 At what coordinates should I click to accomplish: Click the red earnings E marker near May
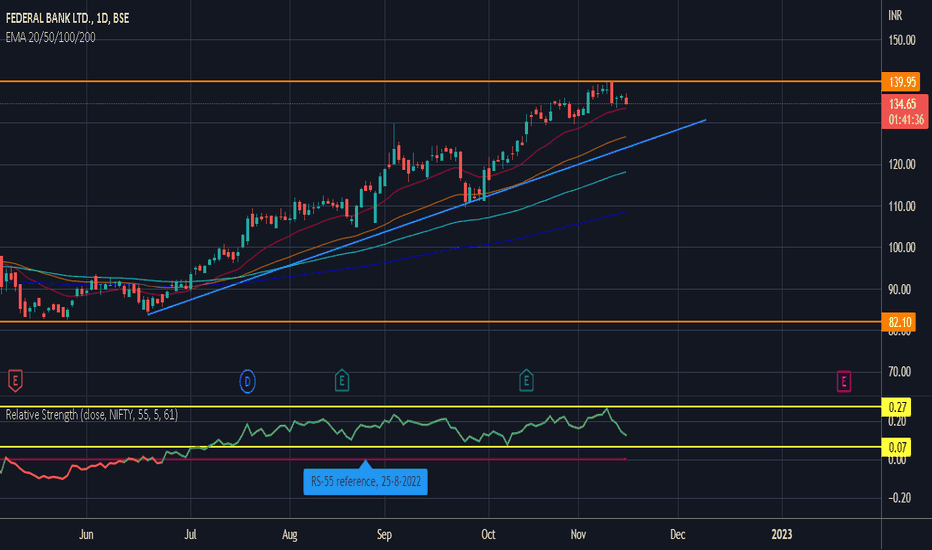pos(15,381)
